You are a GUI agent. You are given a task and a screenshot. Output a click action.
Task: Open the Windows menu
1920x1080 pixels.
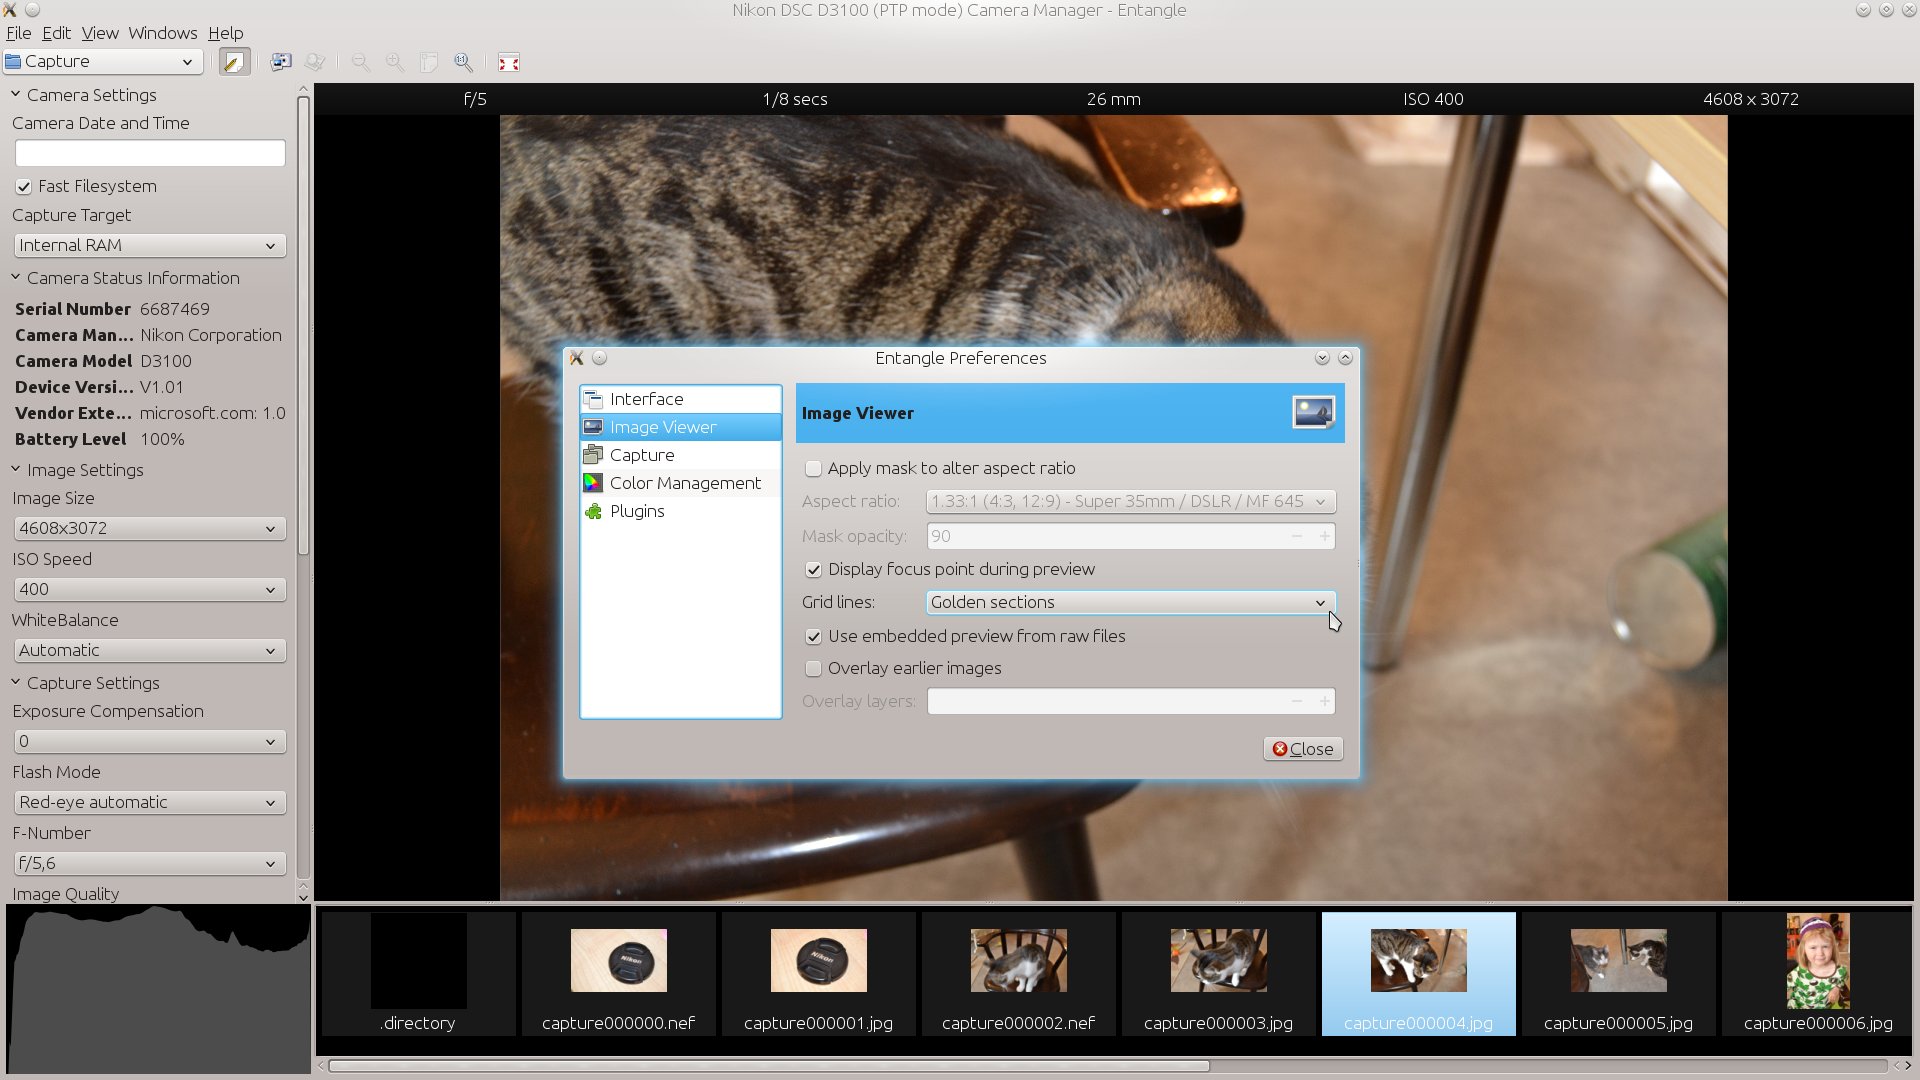[163, 33]
